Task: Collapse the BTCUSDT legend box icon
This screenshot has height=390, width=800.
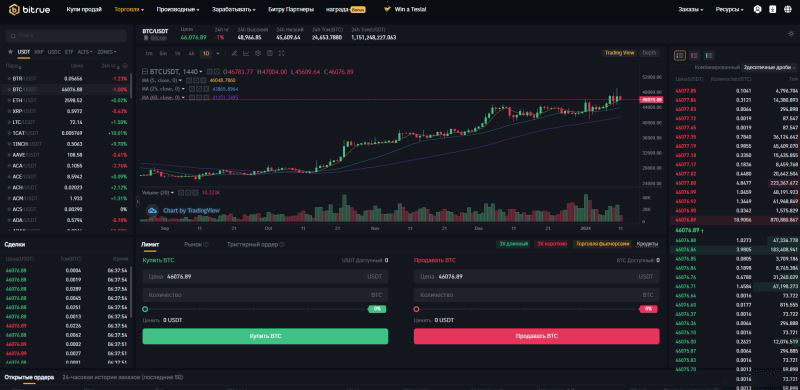Action: (144, 72)
